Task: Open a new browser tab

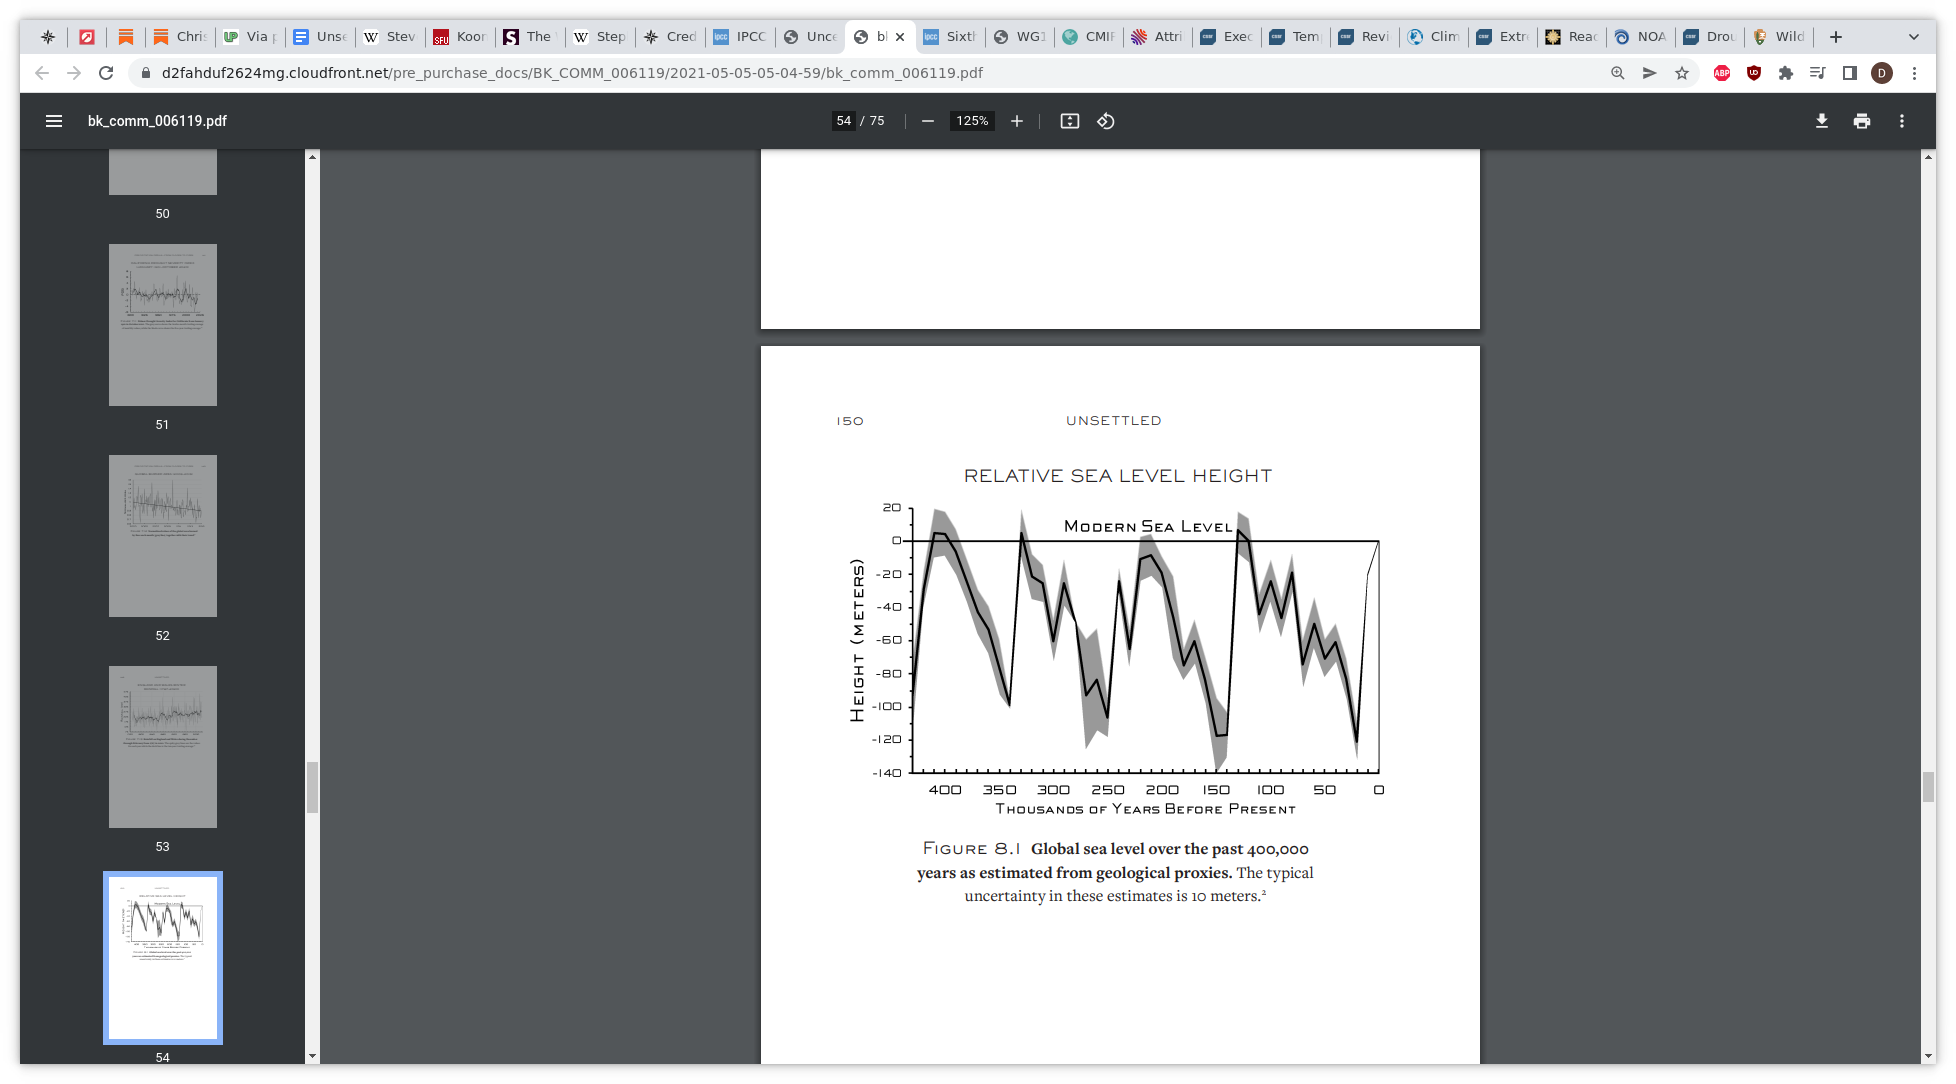Action: [x=1836, y=37]
